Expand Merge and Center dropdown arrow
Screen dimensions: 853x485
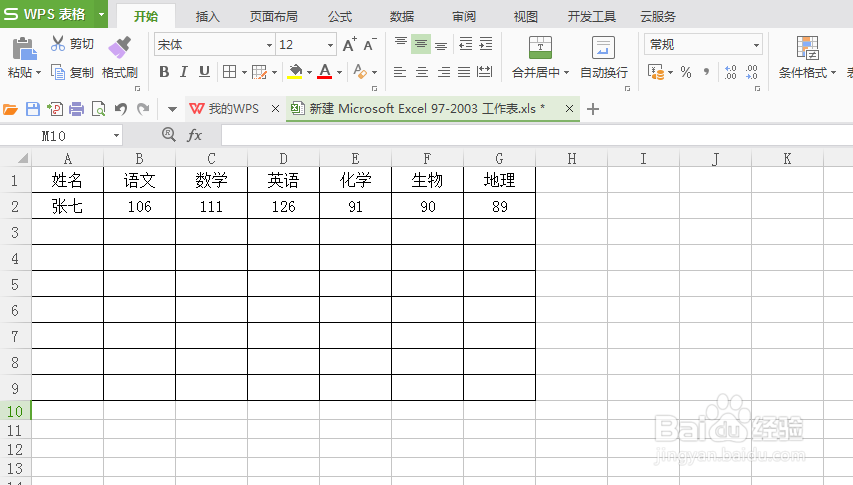(566, 72)
